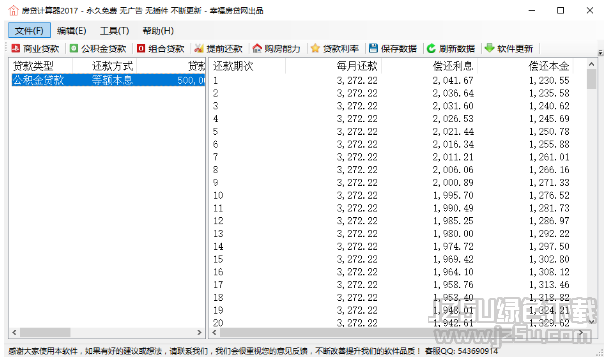Click the 等额本息 repayment method cell
Image resolution: width=610 pixels, height=362 pixels.
click(x=112, y=80)
